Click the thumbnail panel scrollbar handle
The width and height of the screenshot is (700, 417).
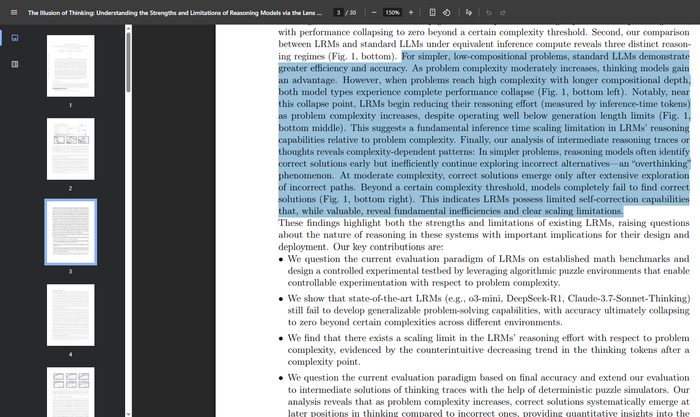pos(129,63)
